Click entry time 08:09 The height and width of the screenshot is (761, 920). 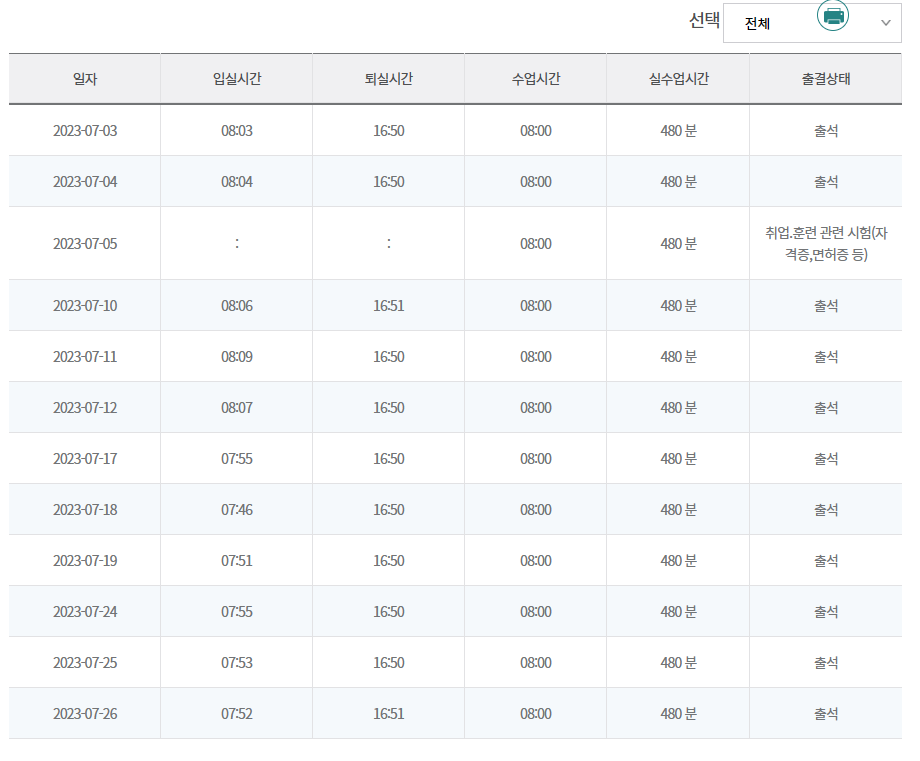pos(236,357)
